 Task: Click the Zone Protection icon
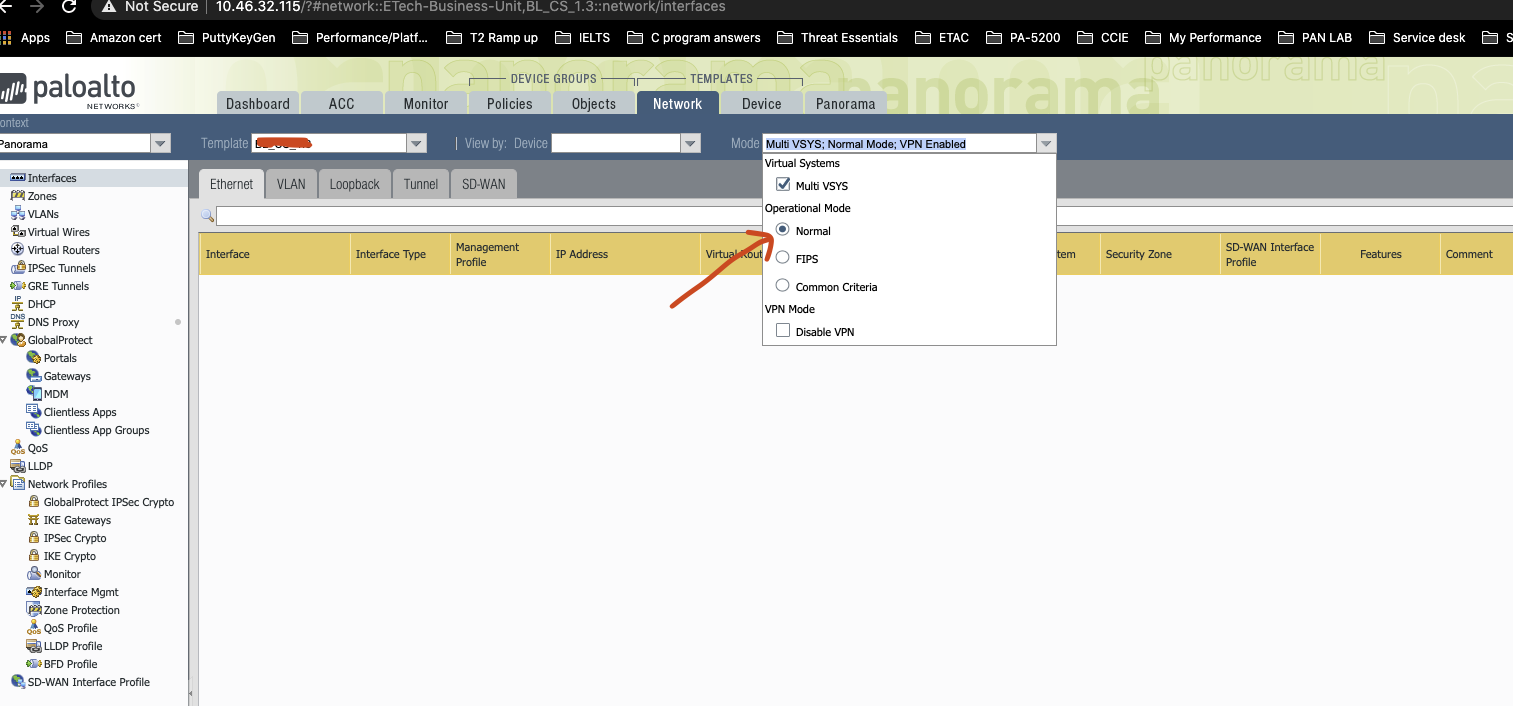click(34, 610)
